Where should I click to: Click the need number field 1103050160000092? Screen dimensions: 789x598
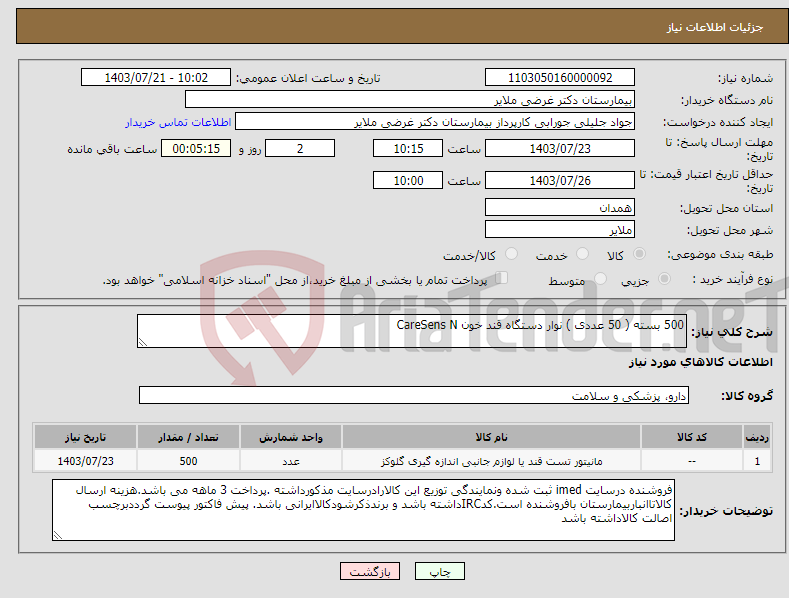(x=560, y=78)
